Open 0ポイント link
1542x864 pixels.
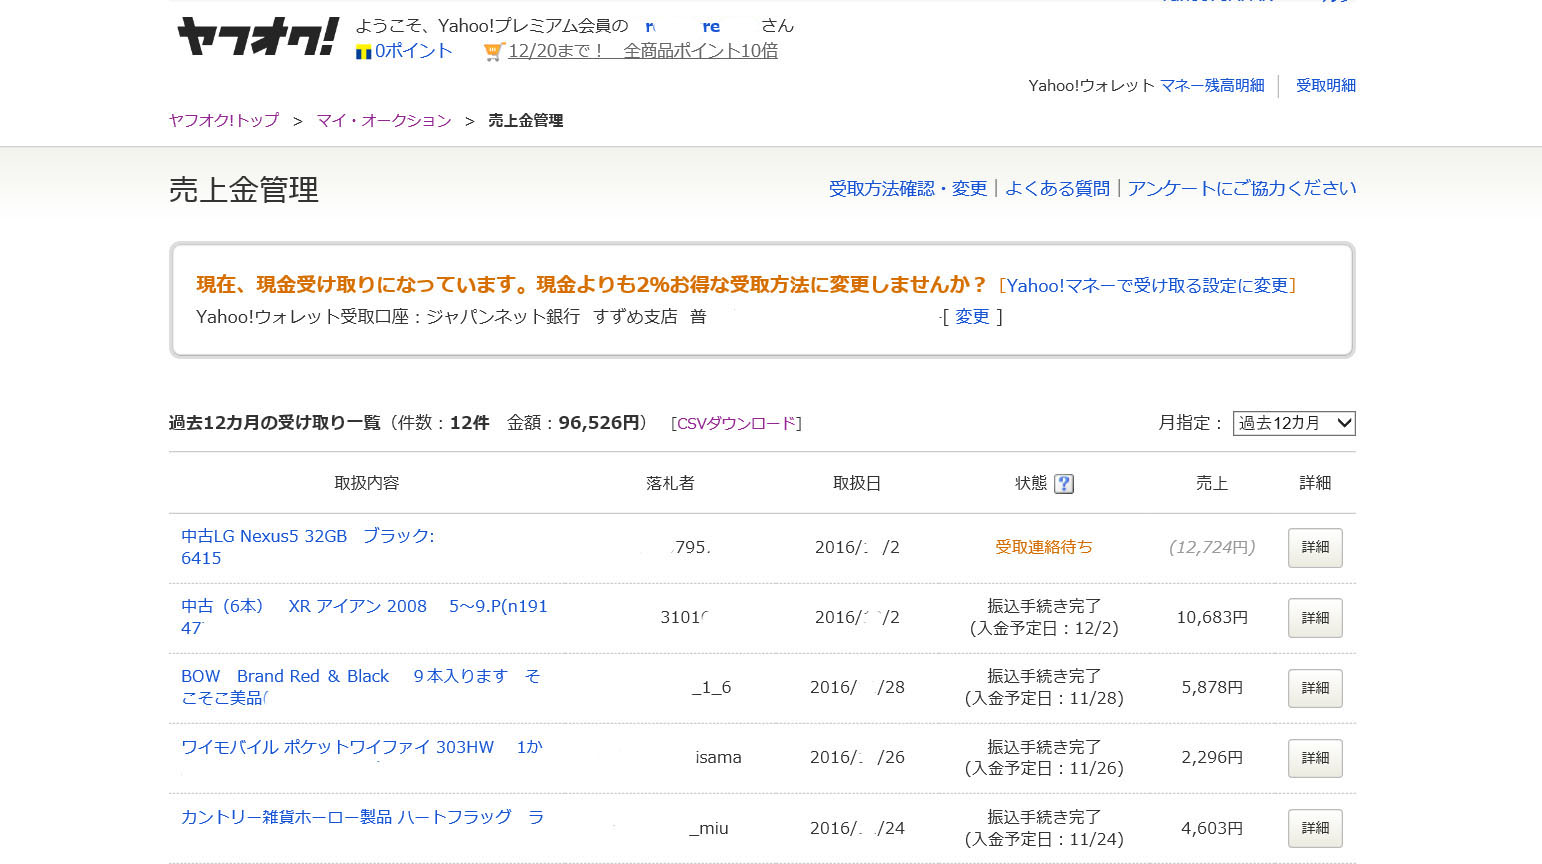click(414, 51)
